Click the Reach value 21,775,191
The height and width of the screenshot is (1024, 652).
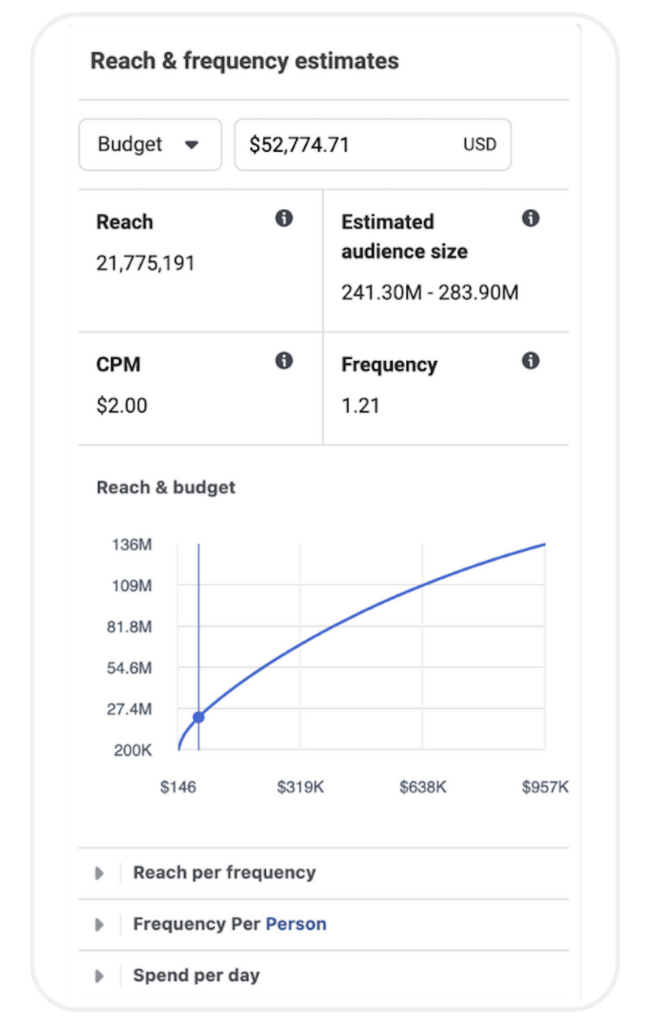coord(146,263)
